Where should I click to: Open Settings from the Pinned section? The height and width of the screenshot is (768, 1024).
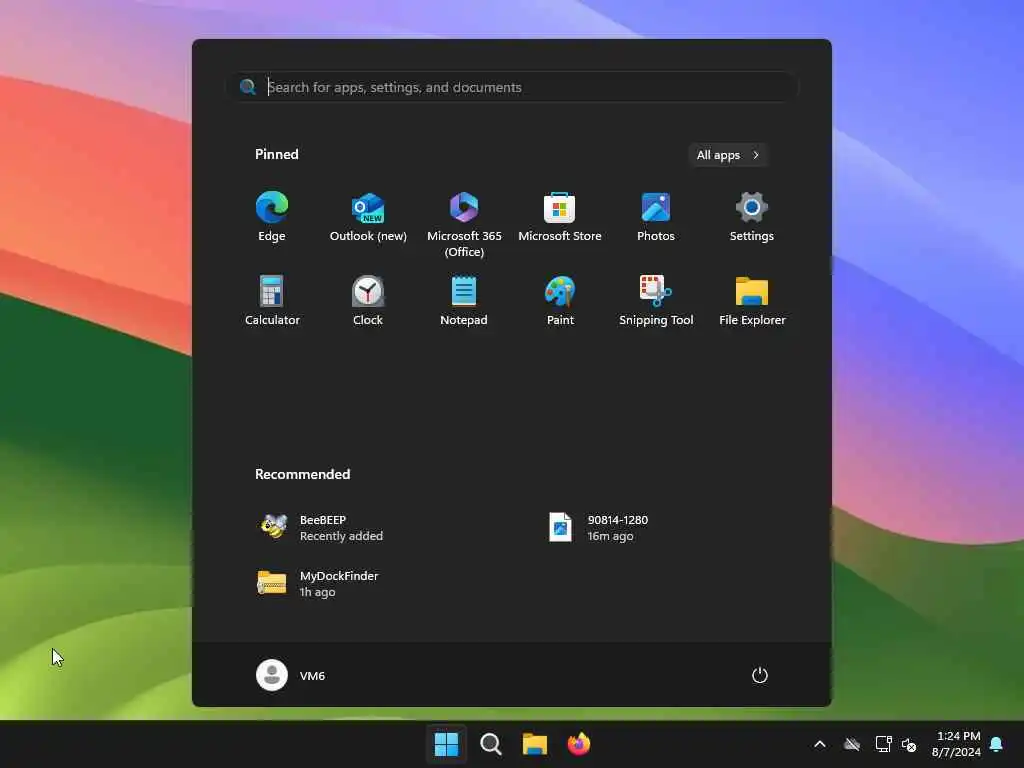[x=752, y=217]
